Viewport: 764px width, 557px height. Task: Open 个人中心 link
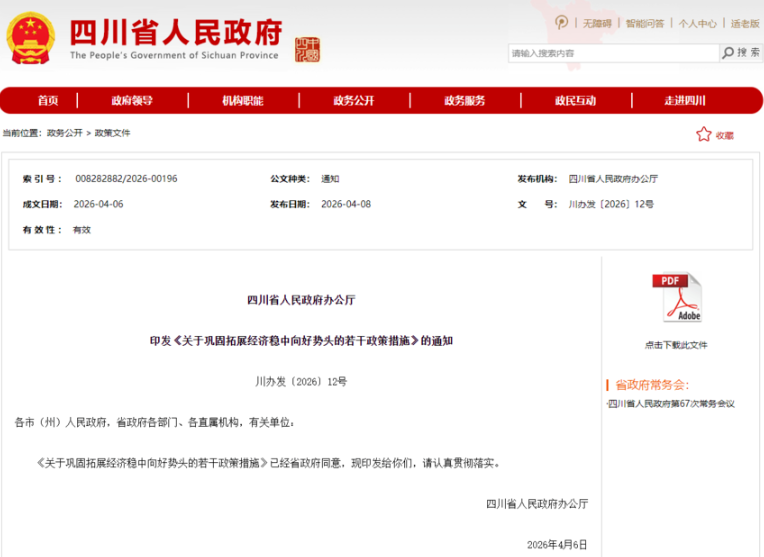[697, 23]
